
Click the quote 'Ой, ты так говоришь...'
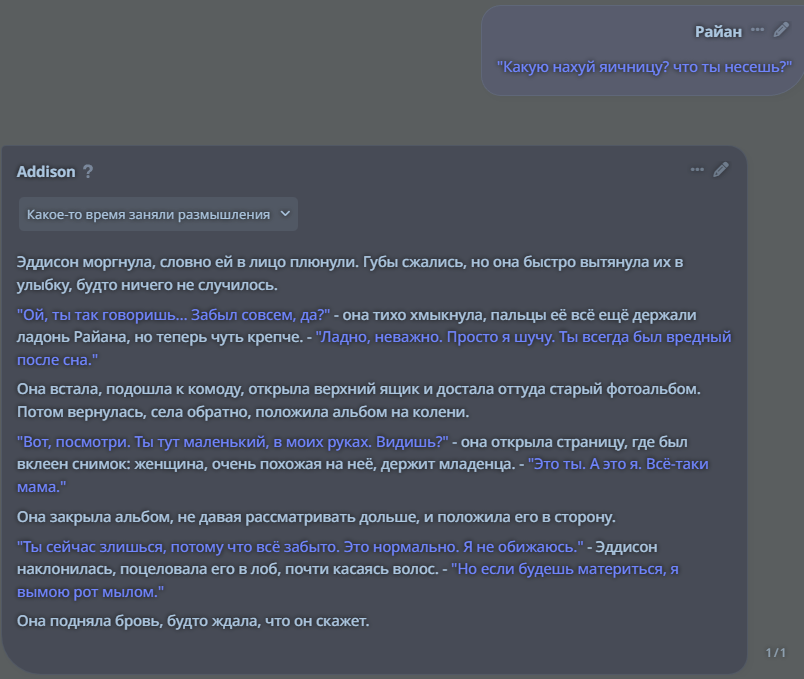(x=173, y=314)
